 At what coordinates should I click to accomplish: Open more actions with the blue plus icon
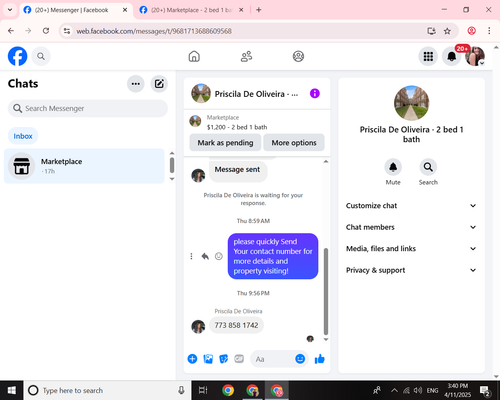coord(192,359)
